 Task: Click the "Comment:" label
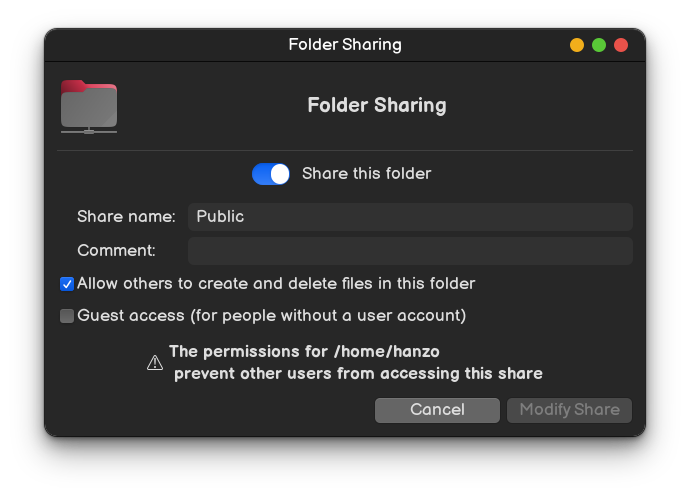tap(116, 250)
